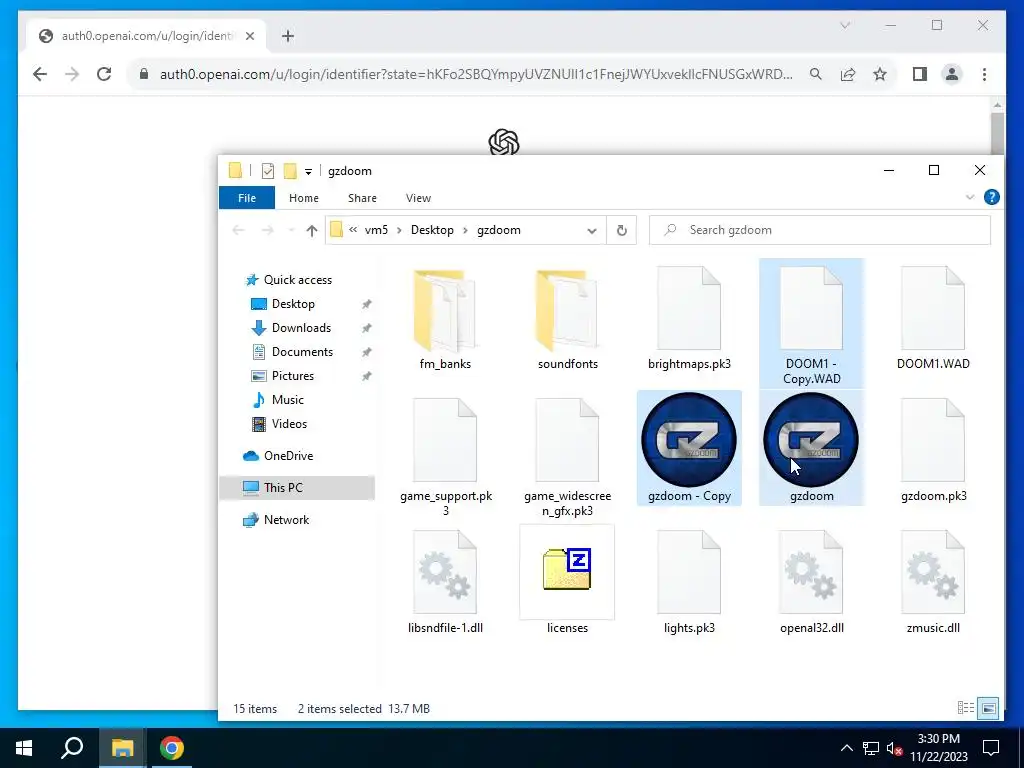Click New folder icon in title bar
The height and width of the screenshot is (768, 1024).
(x=290, y=171)
